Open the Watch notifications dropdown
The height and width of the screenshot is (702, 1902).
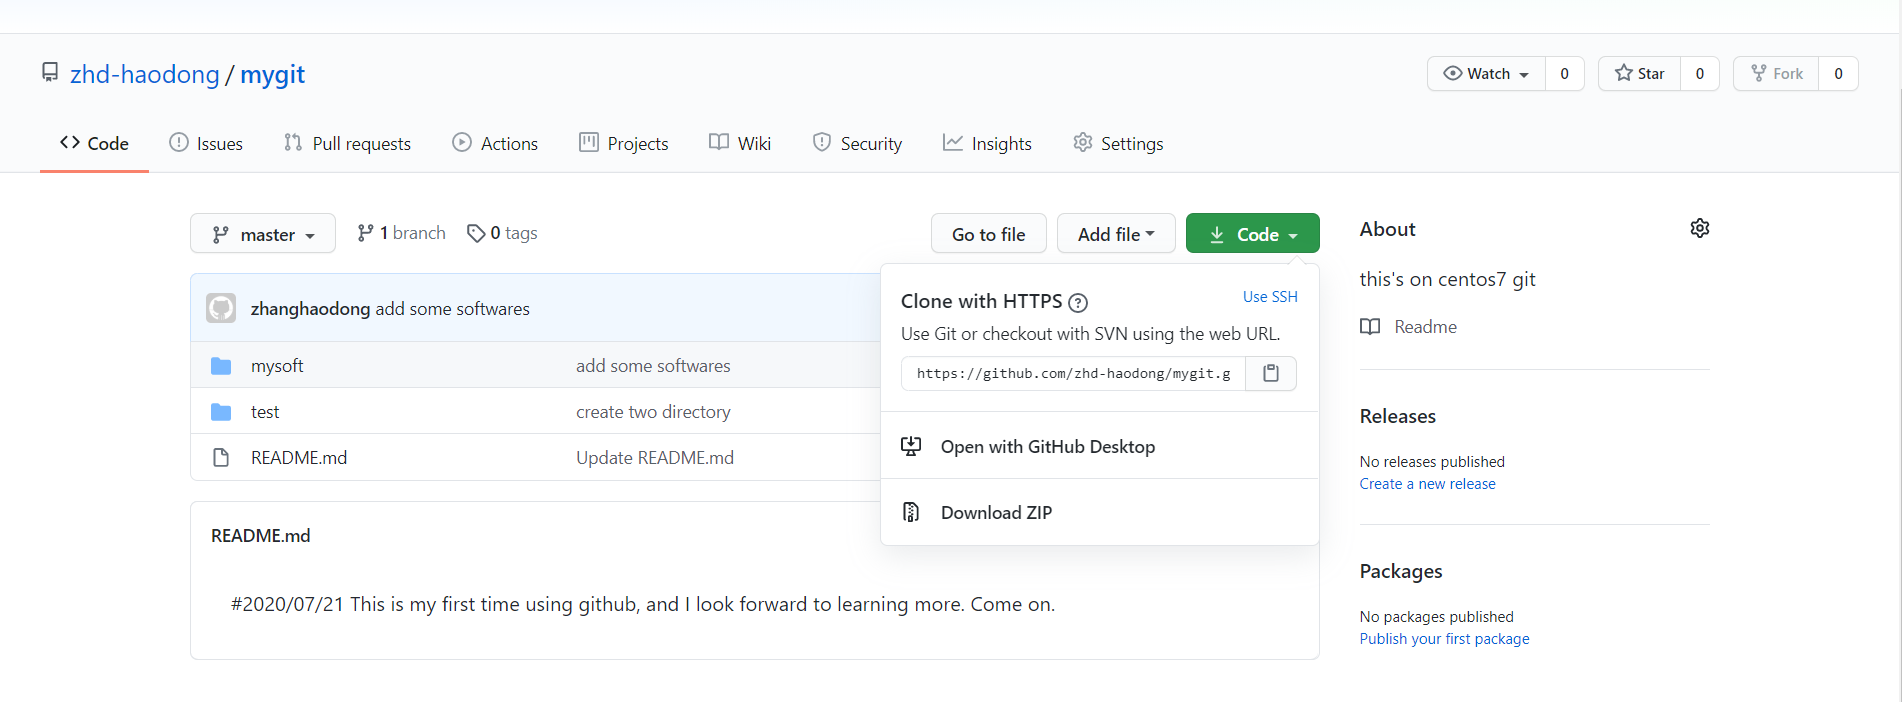(x=1487, y=74)
